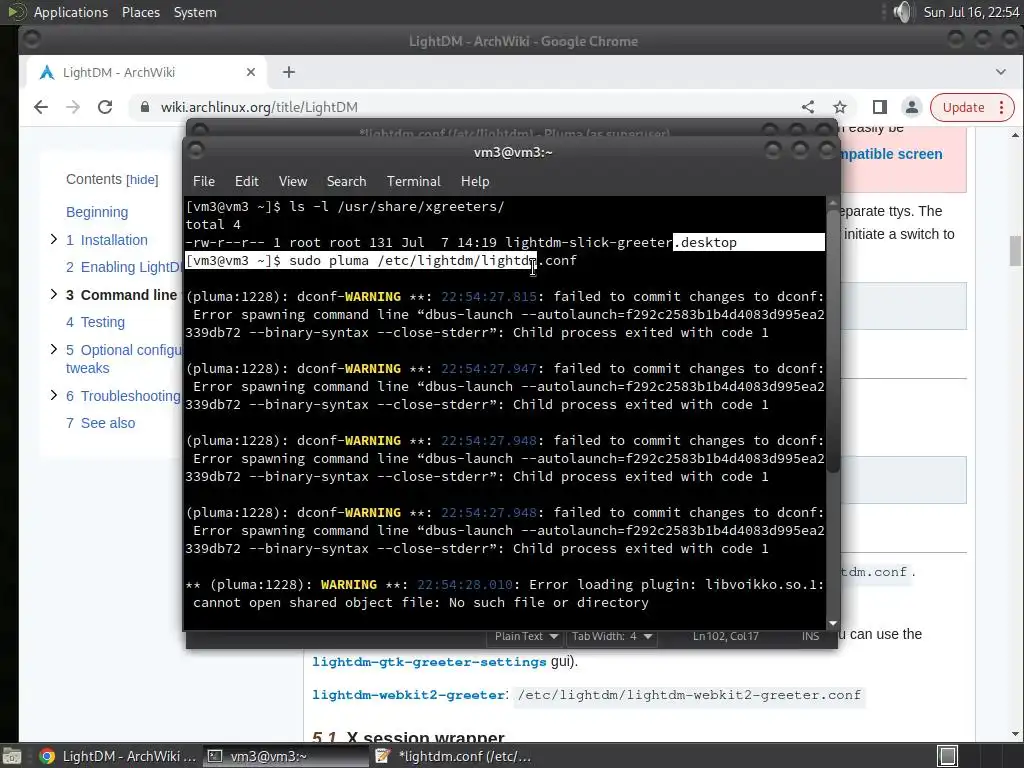Expand the Optional configuration section chevron
This screenshot has height=768, width=1024.
click(54, 349)
